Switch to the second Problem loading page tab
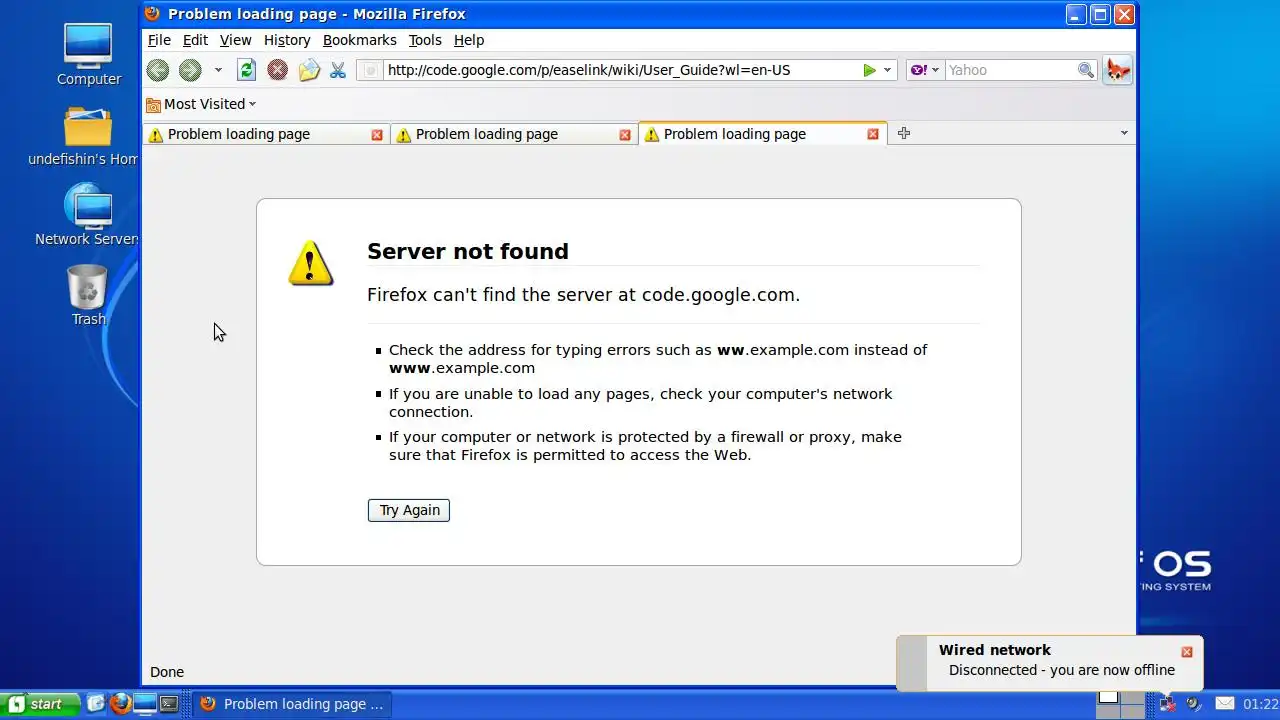This screenshot has width=1280, height=720. [513, 134]
